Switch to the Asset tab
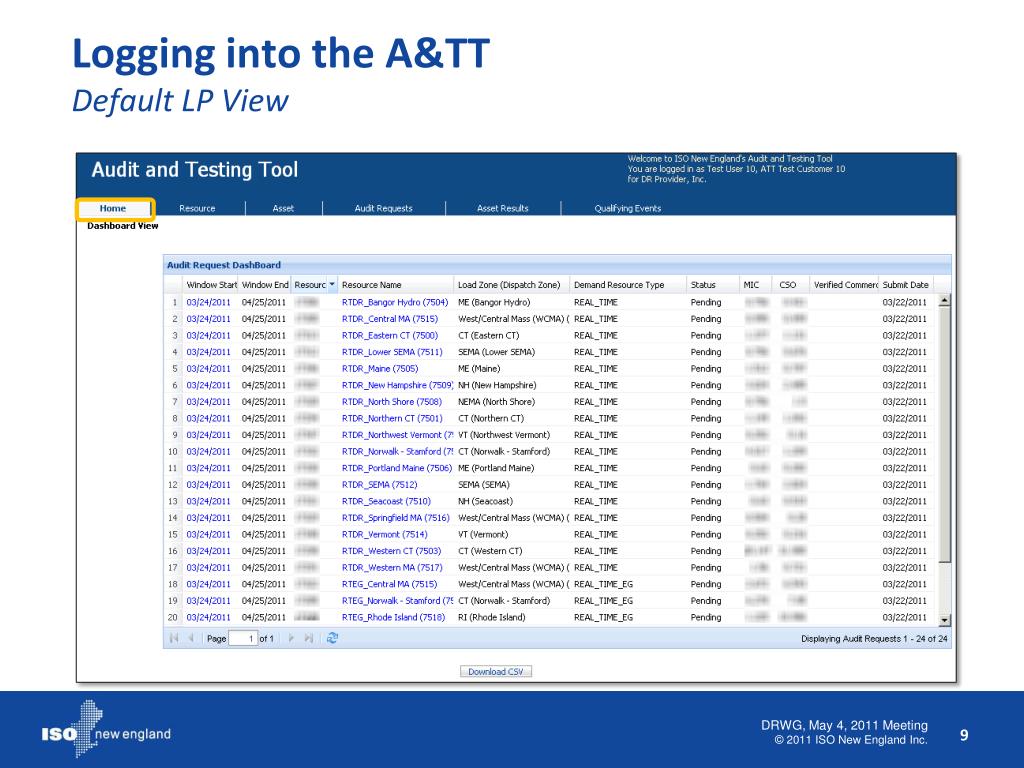This screenshot has width=1024, height=768. pos(283,208)
